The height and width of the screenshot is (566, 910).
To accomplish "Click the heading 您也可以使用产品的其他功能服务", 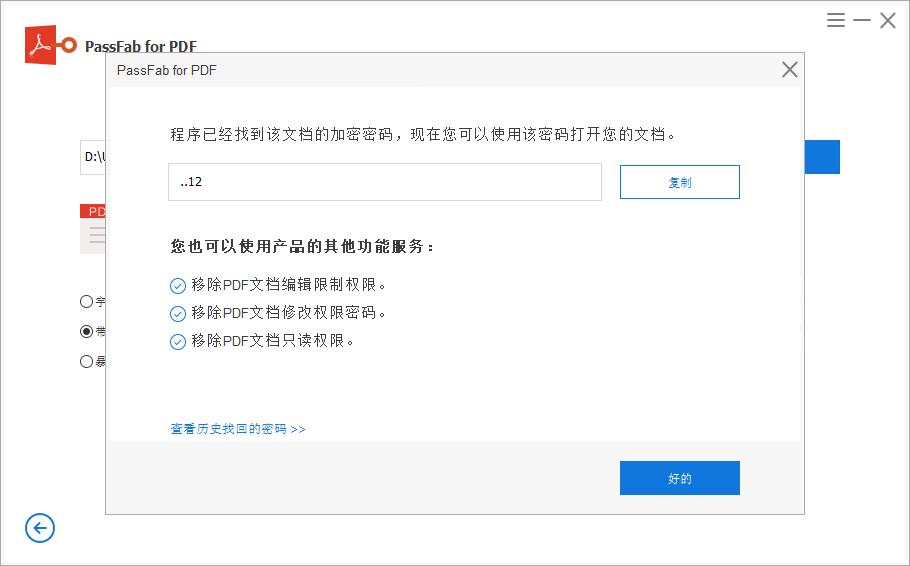I will pos(302,246).
